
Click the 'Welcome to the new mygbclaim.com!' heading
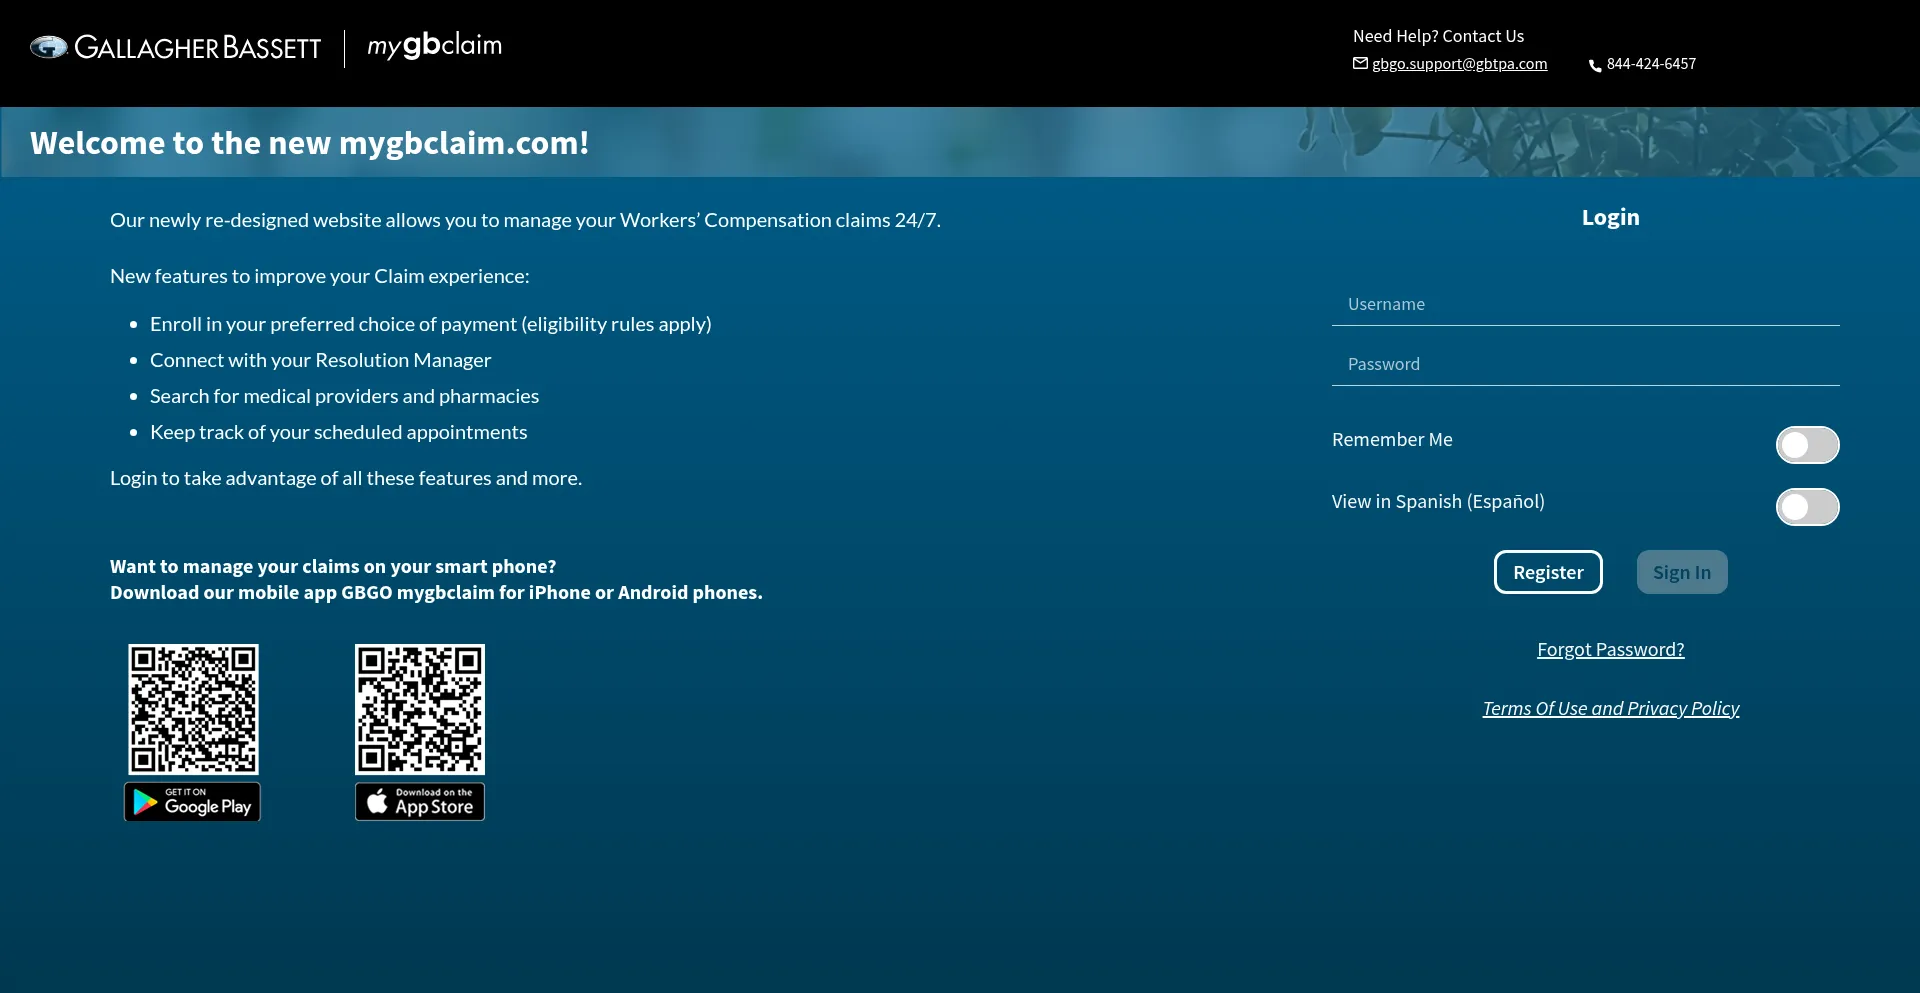309,143
